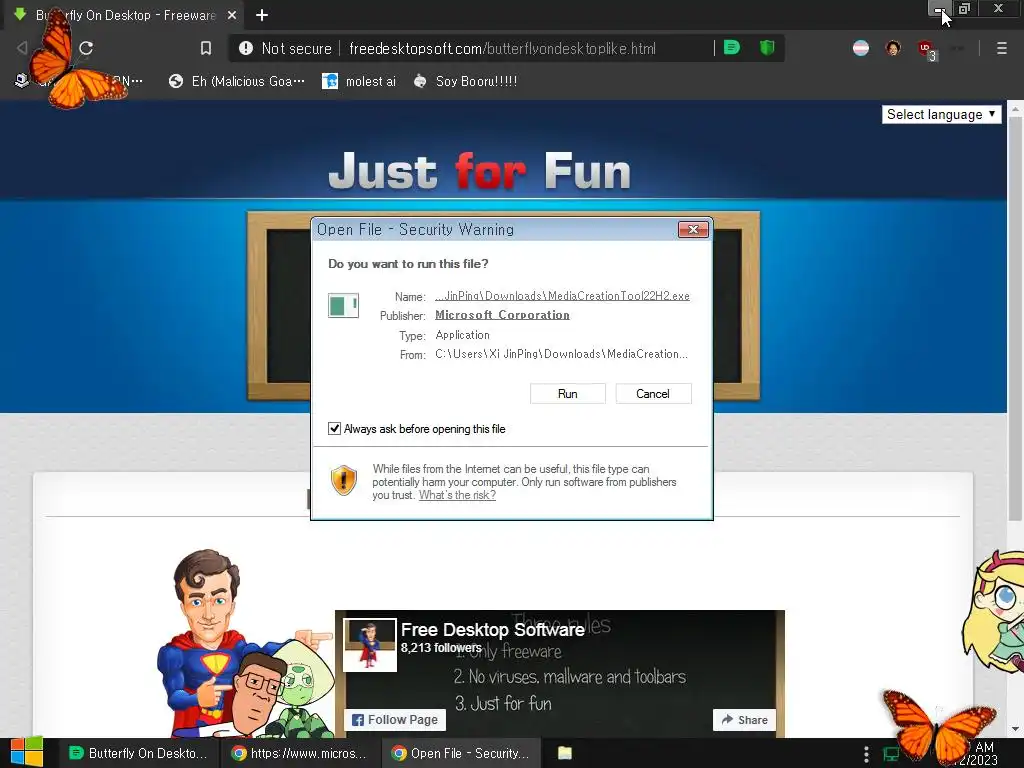Image resolution: width=1024 pixels, height=768 pixels.
Task: Click the MediaCreationTool22H2.exe file name
Action: pyautogui.click(x=562, y=296)
